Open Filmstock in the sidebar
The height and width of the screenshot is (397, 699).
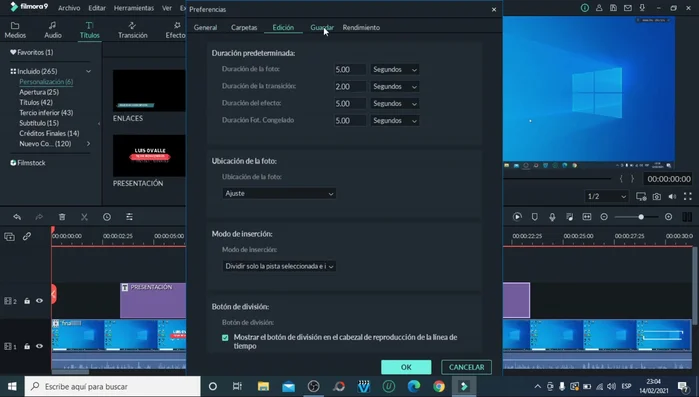click(x=28, y=163)
